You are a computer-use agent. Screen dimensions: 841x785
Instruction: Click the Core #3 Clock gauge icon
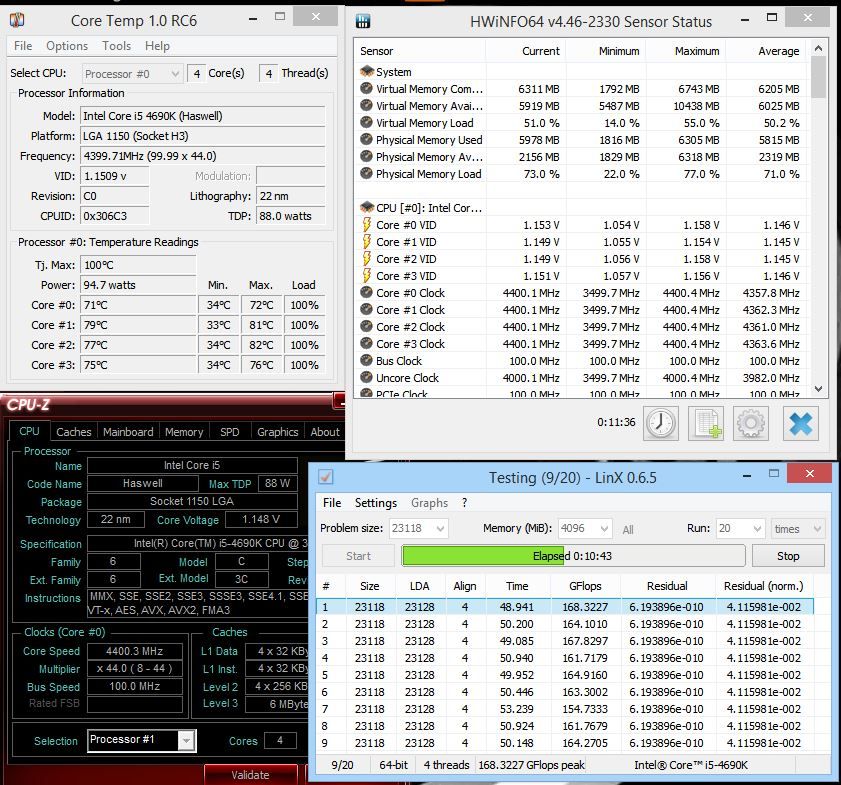(x=366, y=343)
